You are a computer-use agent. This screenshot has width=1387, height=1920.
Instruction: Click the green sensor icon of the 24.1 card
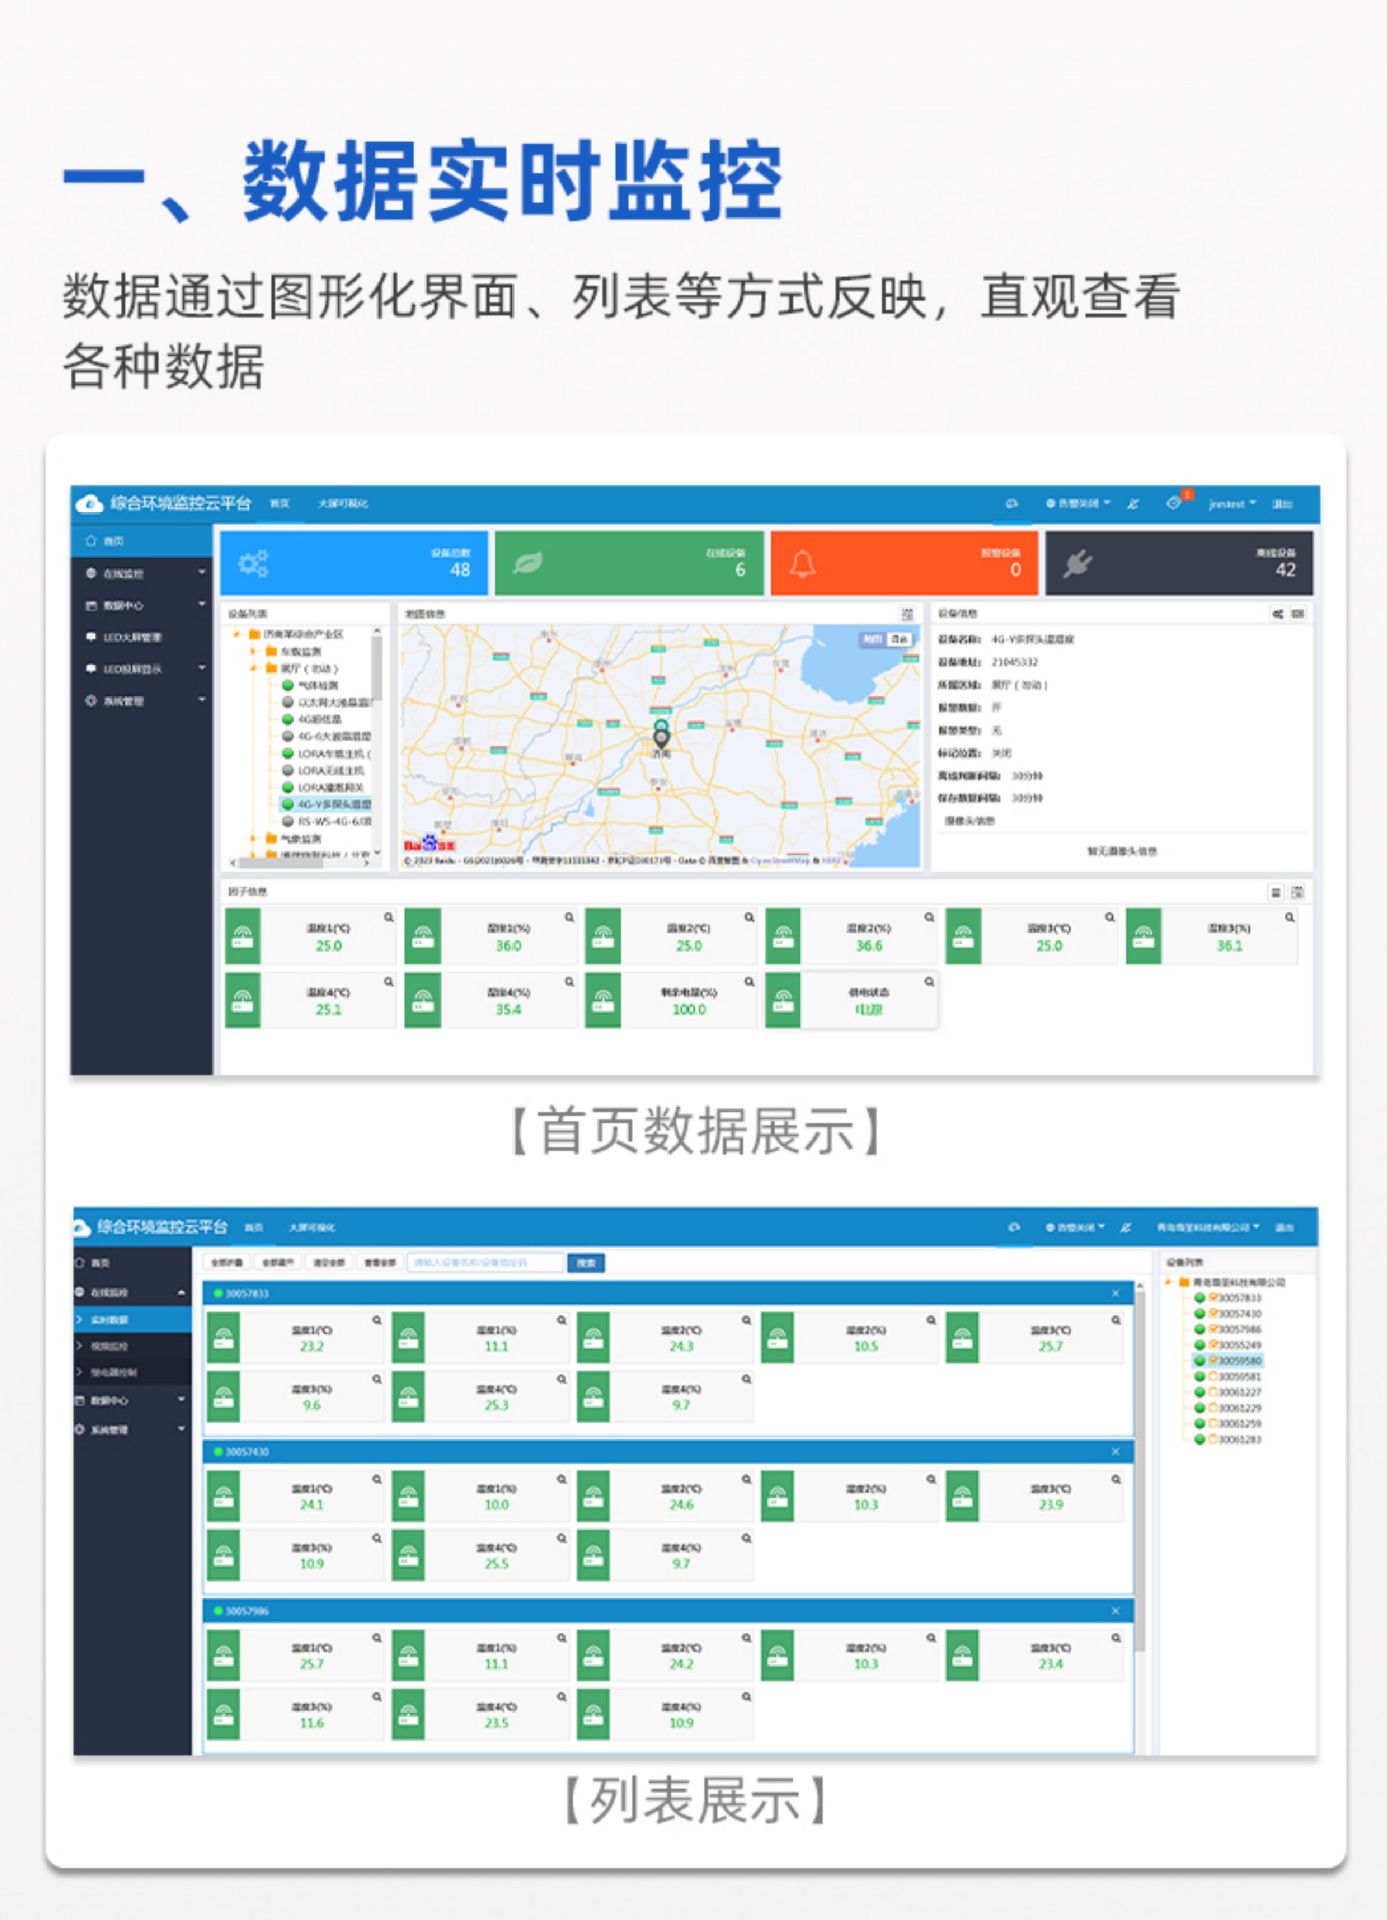224,1496
